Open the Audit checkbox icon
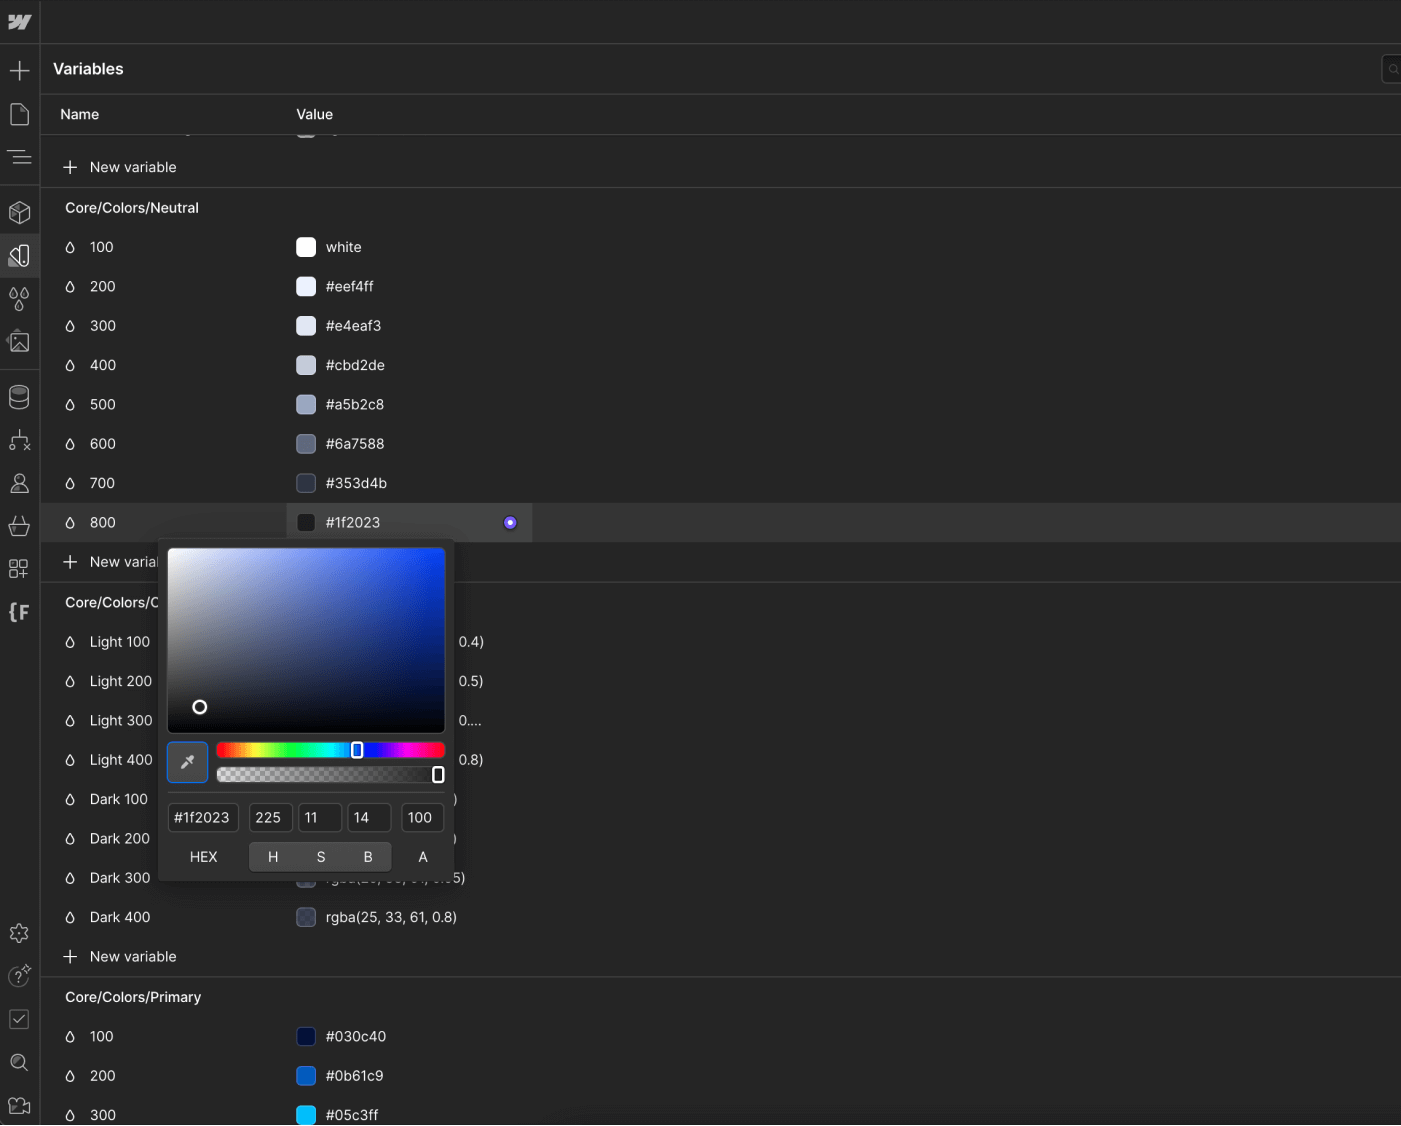The image size is (1401, 1126). (x=19, y=1019)
